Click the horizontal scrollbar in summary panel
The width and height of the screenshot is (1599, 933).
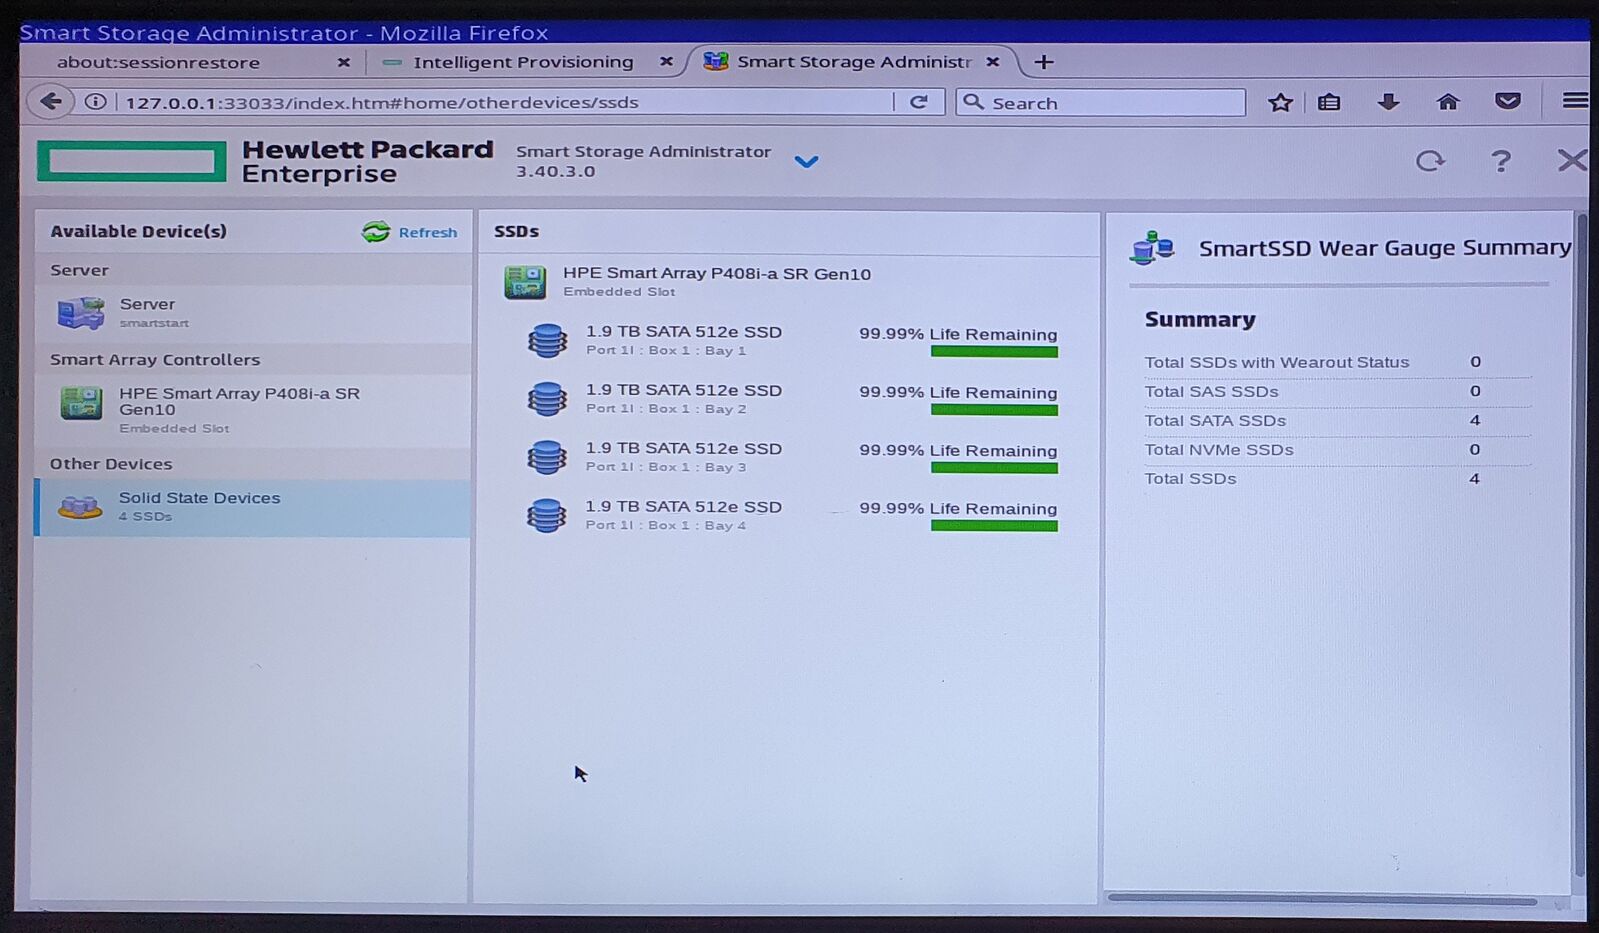click(1320, 900)
